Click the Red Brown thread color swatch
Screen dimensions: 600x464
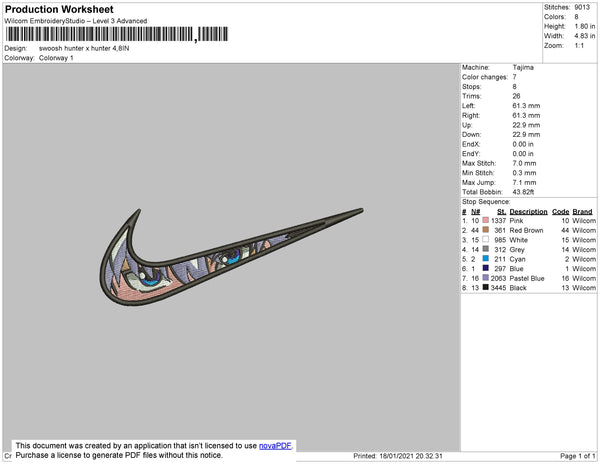click(486, 230)
